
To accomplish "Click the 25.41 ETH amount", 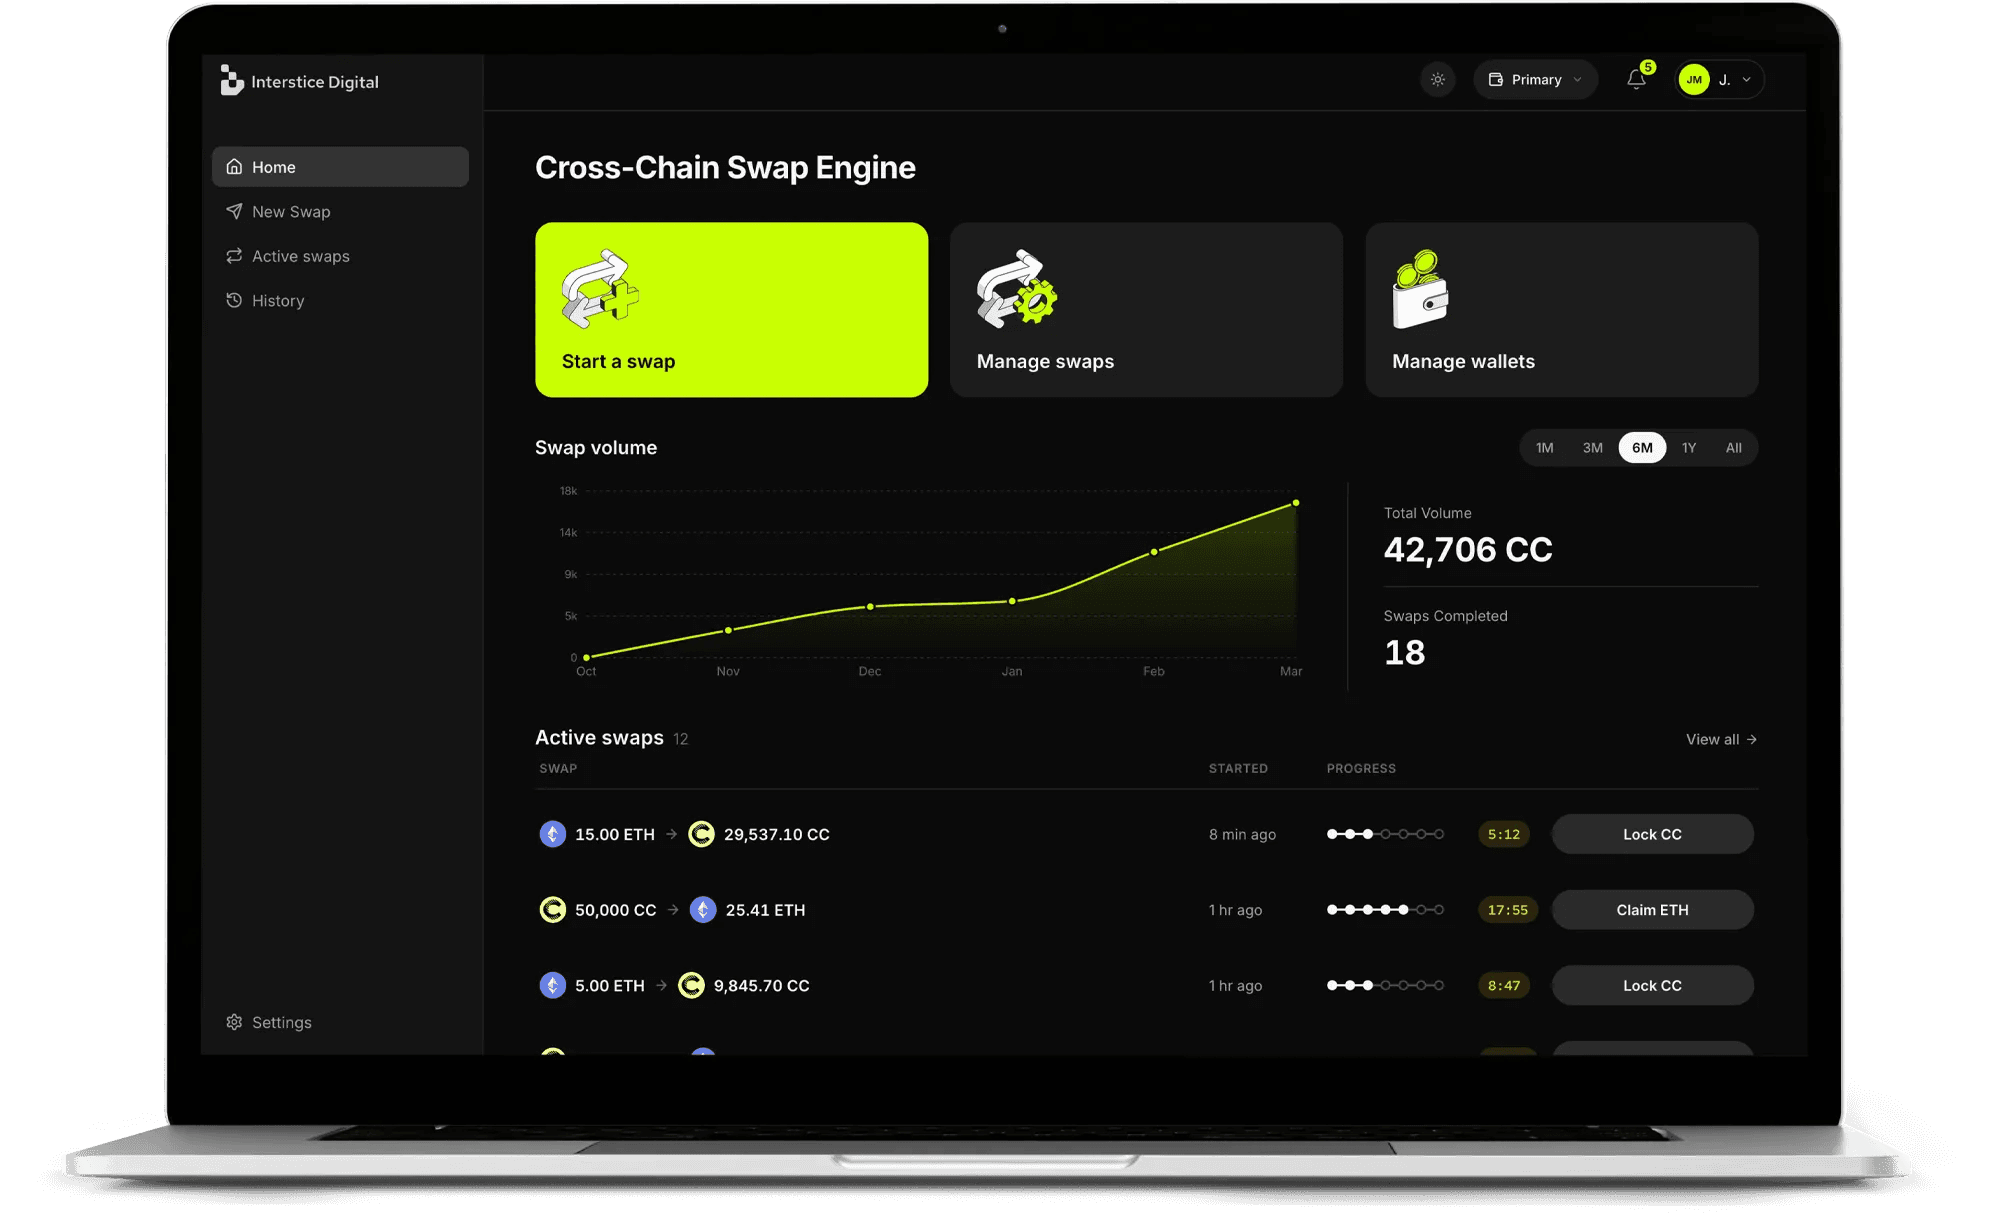I will point(765,910).
